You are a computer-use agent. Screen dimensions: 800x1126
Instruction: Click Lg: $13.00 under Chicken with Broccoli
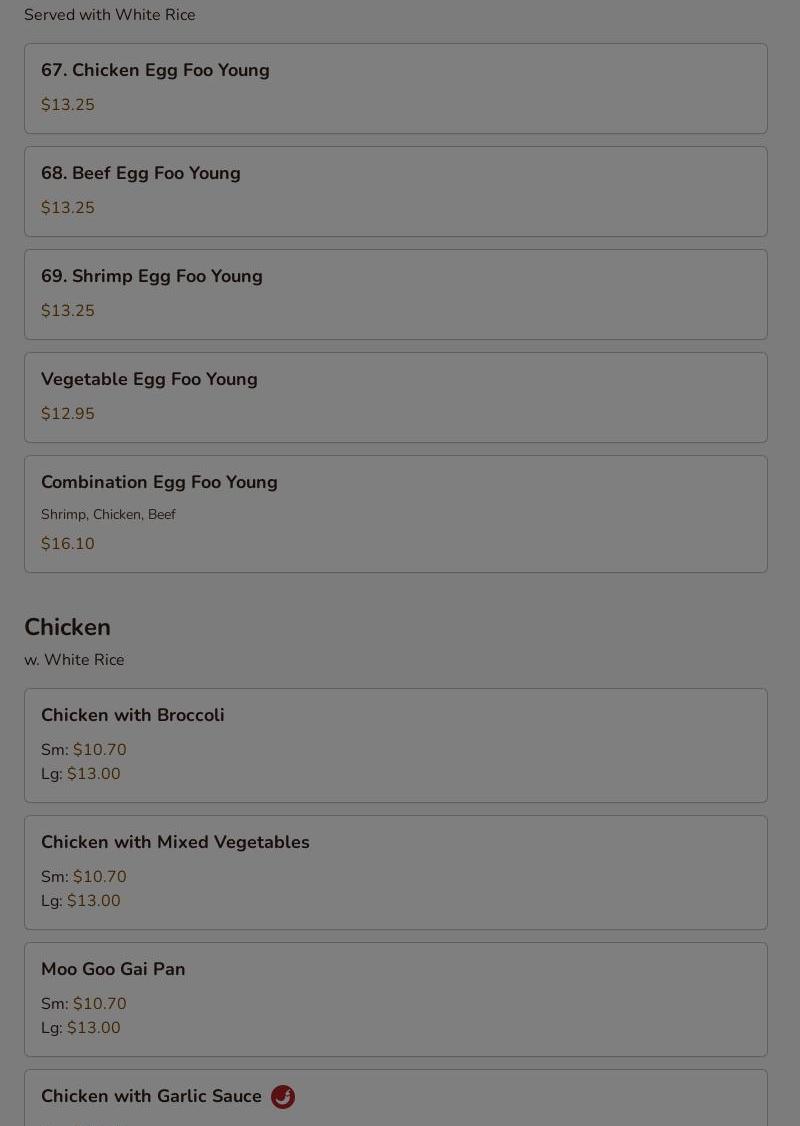80,774
